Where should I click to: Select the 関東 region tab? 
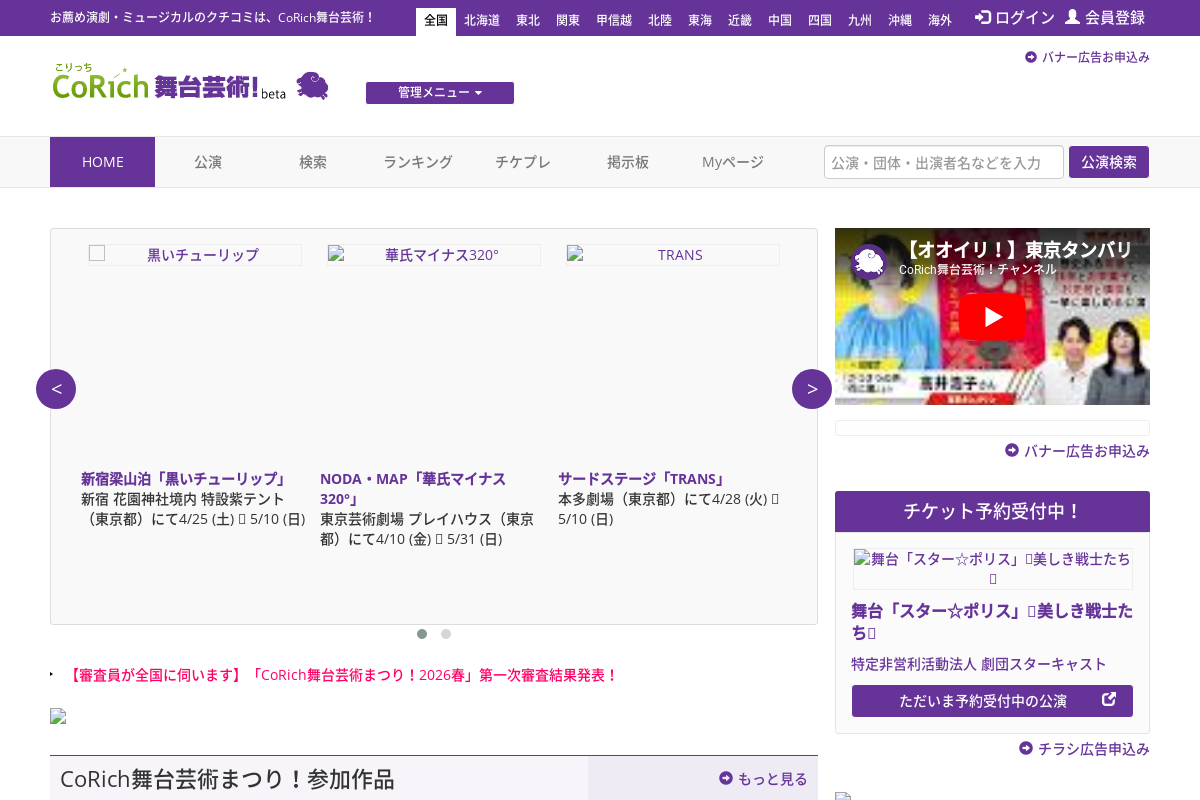[568, 21]
